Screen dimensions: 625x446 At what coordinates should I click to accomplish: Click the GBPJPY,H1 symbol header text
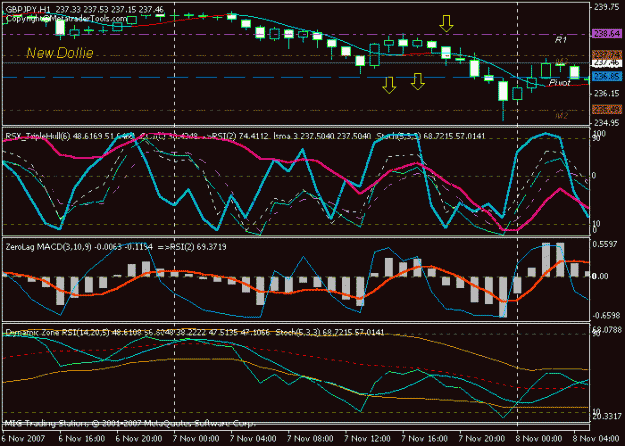point(26,9)
